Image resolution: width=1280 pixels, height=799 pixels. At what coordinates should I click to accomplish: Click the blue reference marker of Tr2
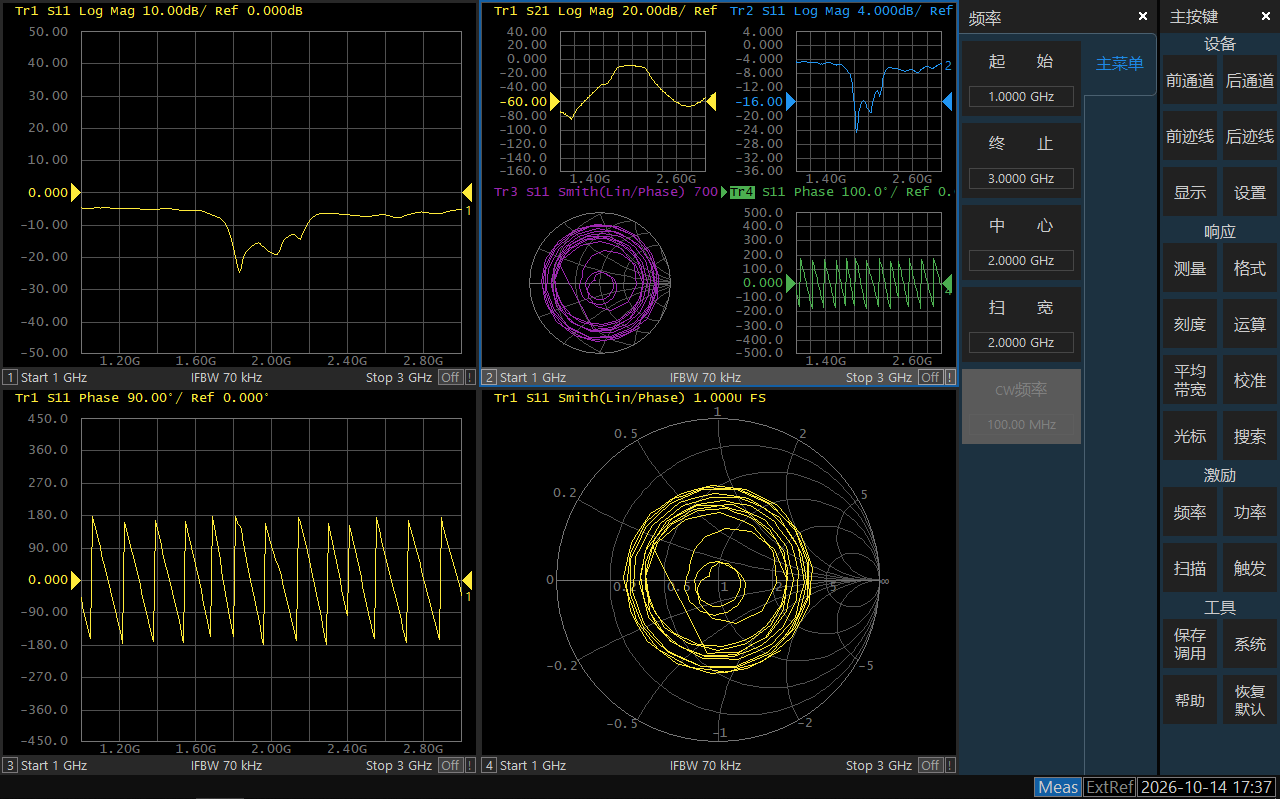click(790, 102)
